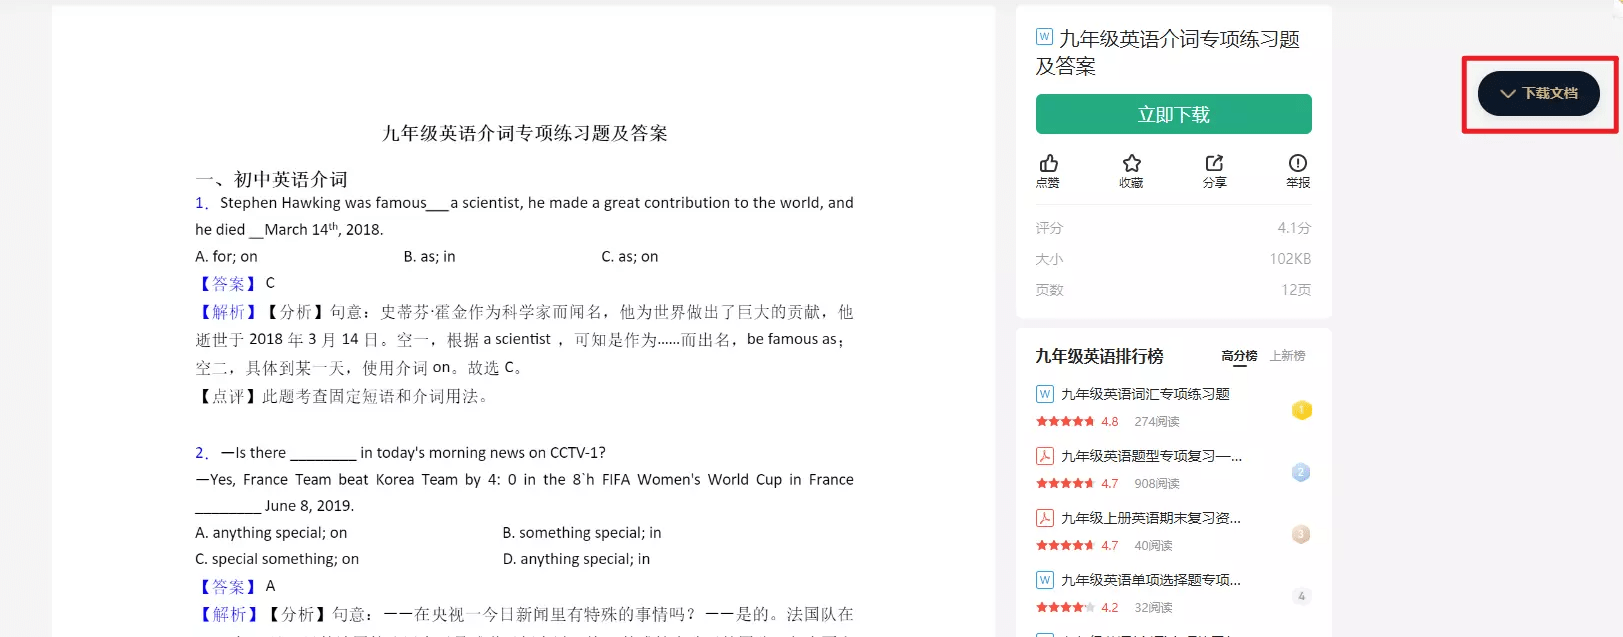This screenshot has width=1623, height=637.
Task: Open 九年级英语题型专项复习 document link
Action: click(1151, 456)
